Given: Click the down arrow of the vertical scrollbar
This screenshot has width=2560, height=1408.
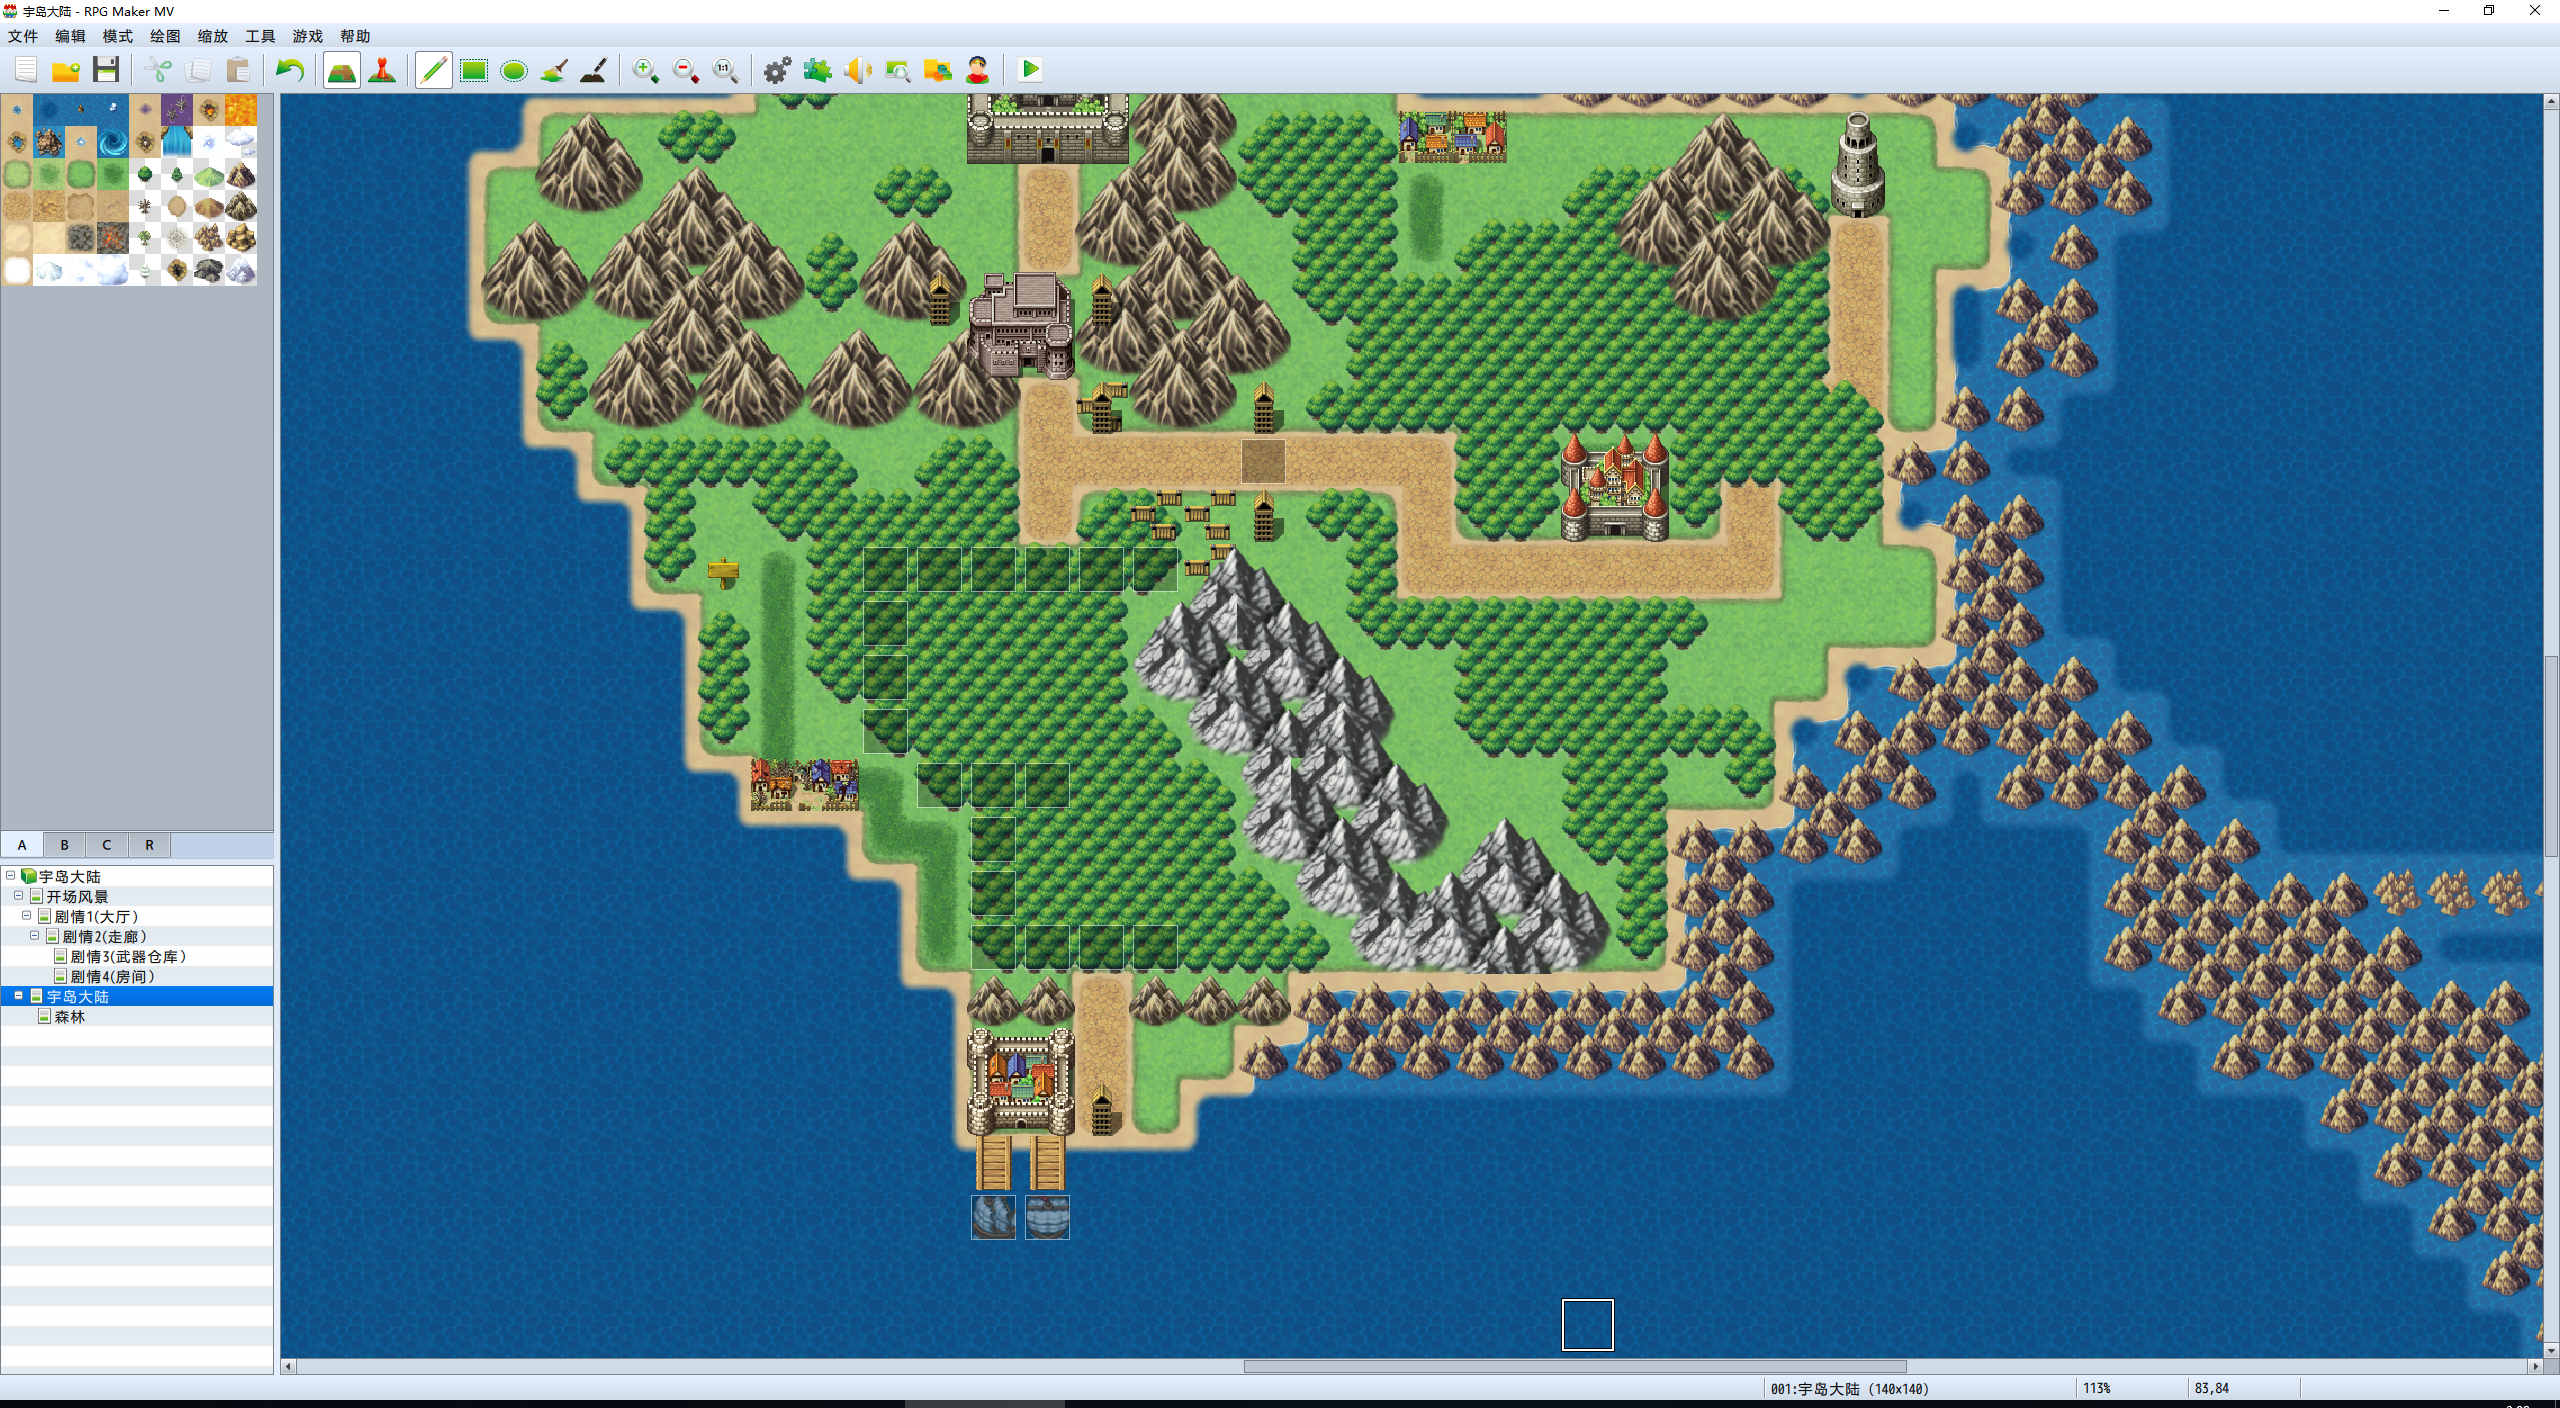Looking at the screenshot, I should [x=2551, y=1350].
